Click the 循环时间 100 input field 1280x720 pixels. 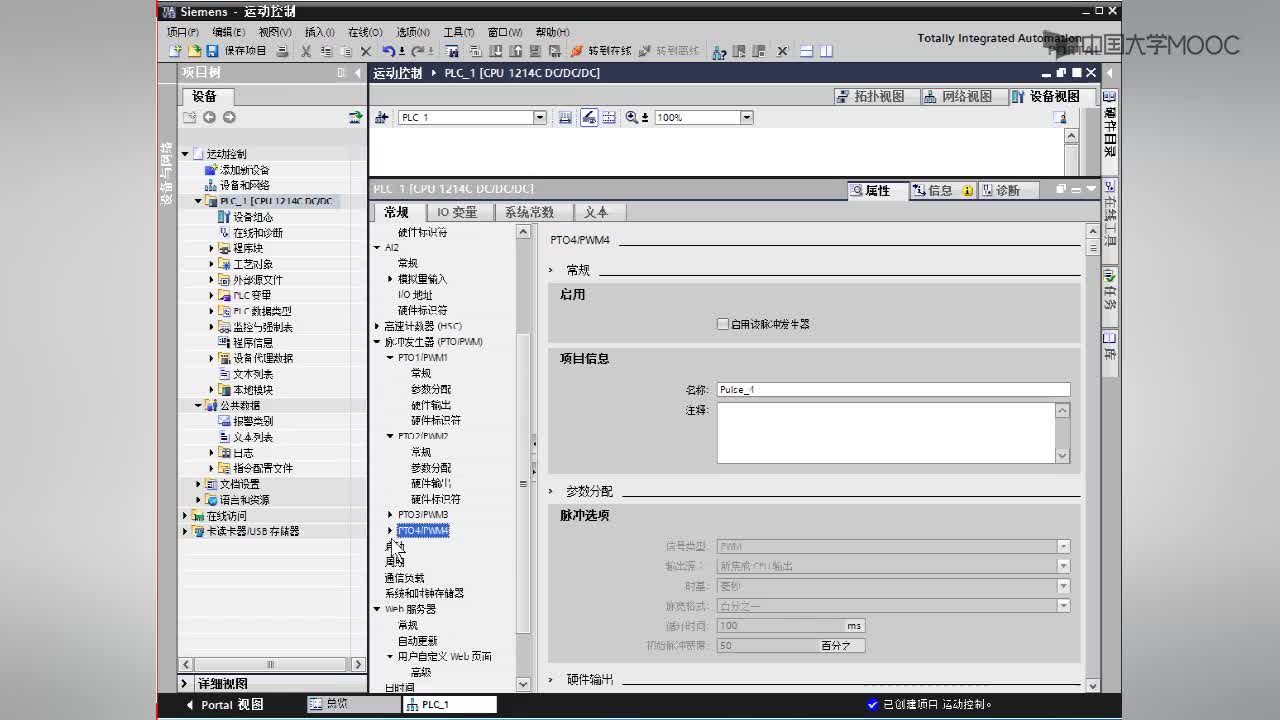click(x=781, y=626)
